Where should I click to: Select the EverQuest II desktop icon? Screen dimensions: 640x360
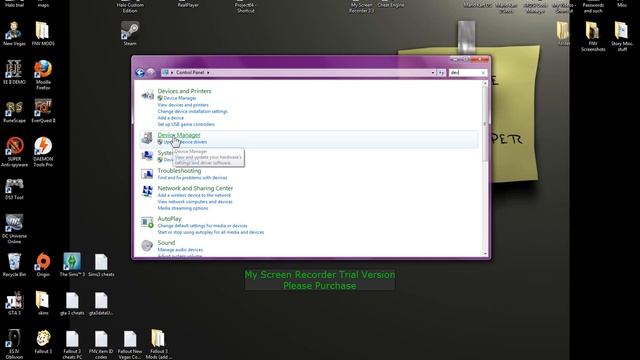click(43, 111)
